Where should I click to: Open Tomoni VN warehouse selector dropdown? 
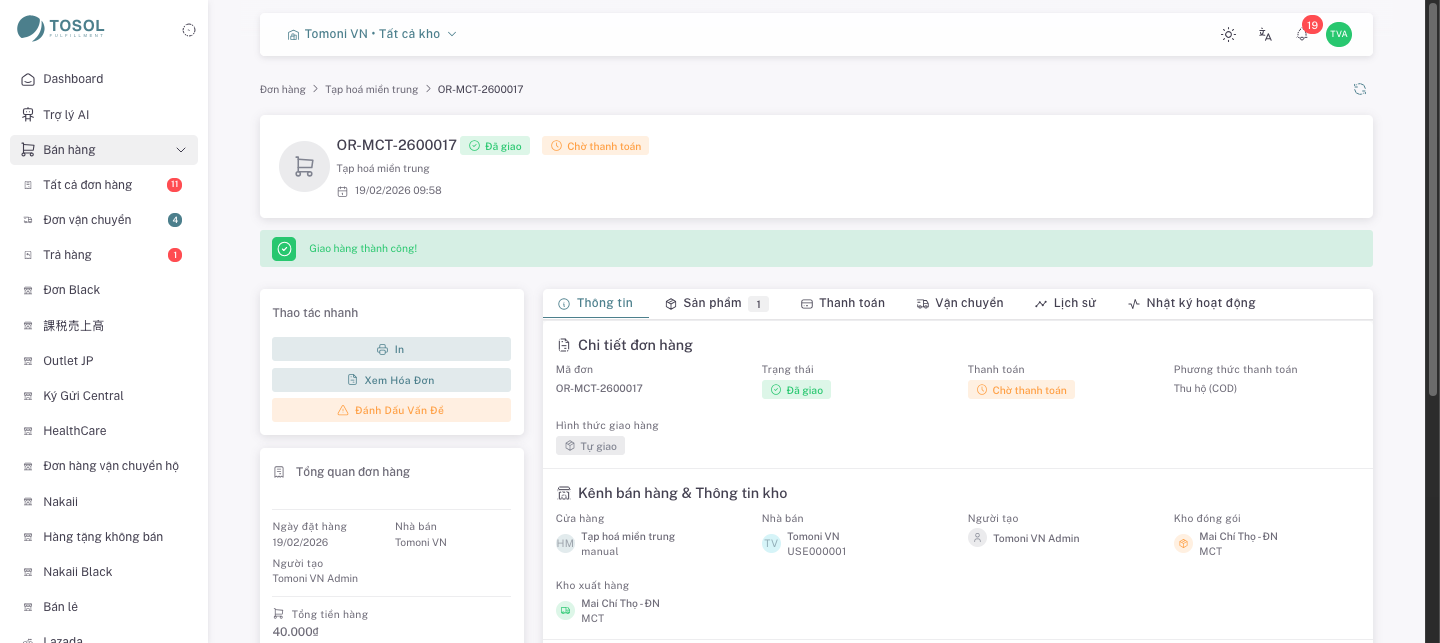(372, 34)
